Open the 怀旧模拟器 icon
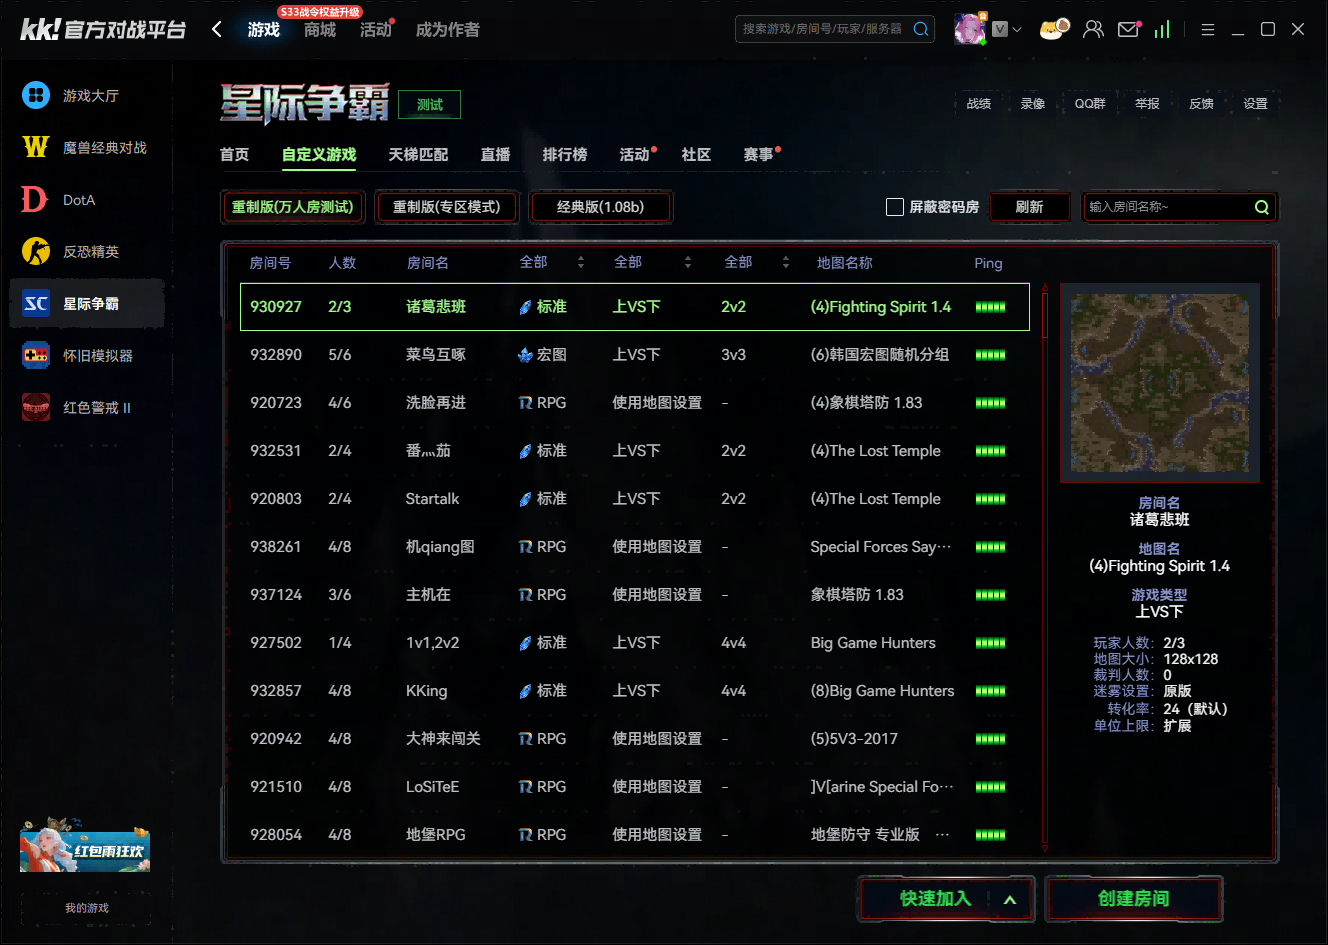The width and height of the screenshot is (1328, 945). 36,355
